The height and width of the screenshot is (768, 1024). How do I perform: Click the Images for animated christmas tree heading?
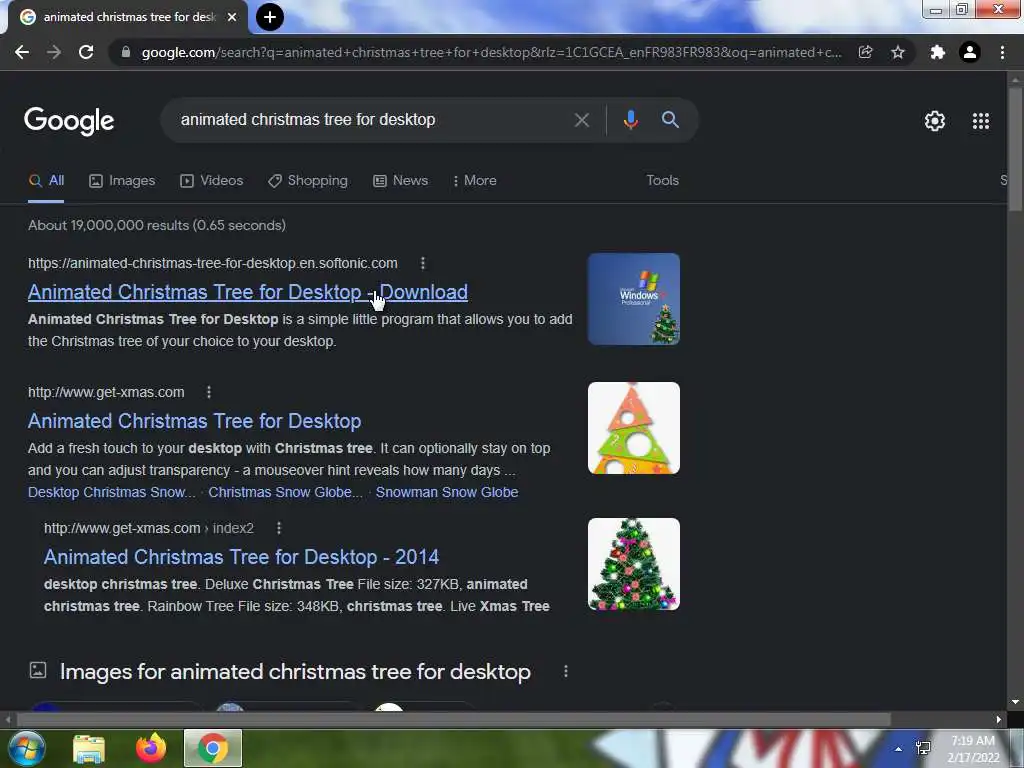coord(295,672)
